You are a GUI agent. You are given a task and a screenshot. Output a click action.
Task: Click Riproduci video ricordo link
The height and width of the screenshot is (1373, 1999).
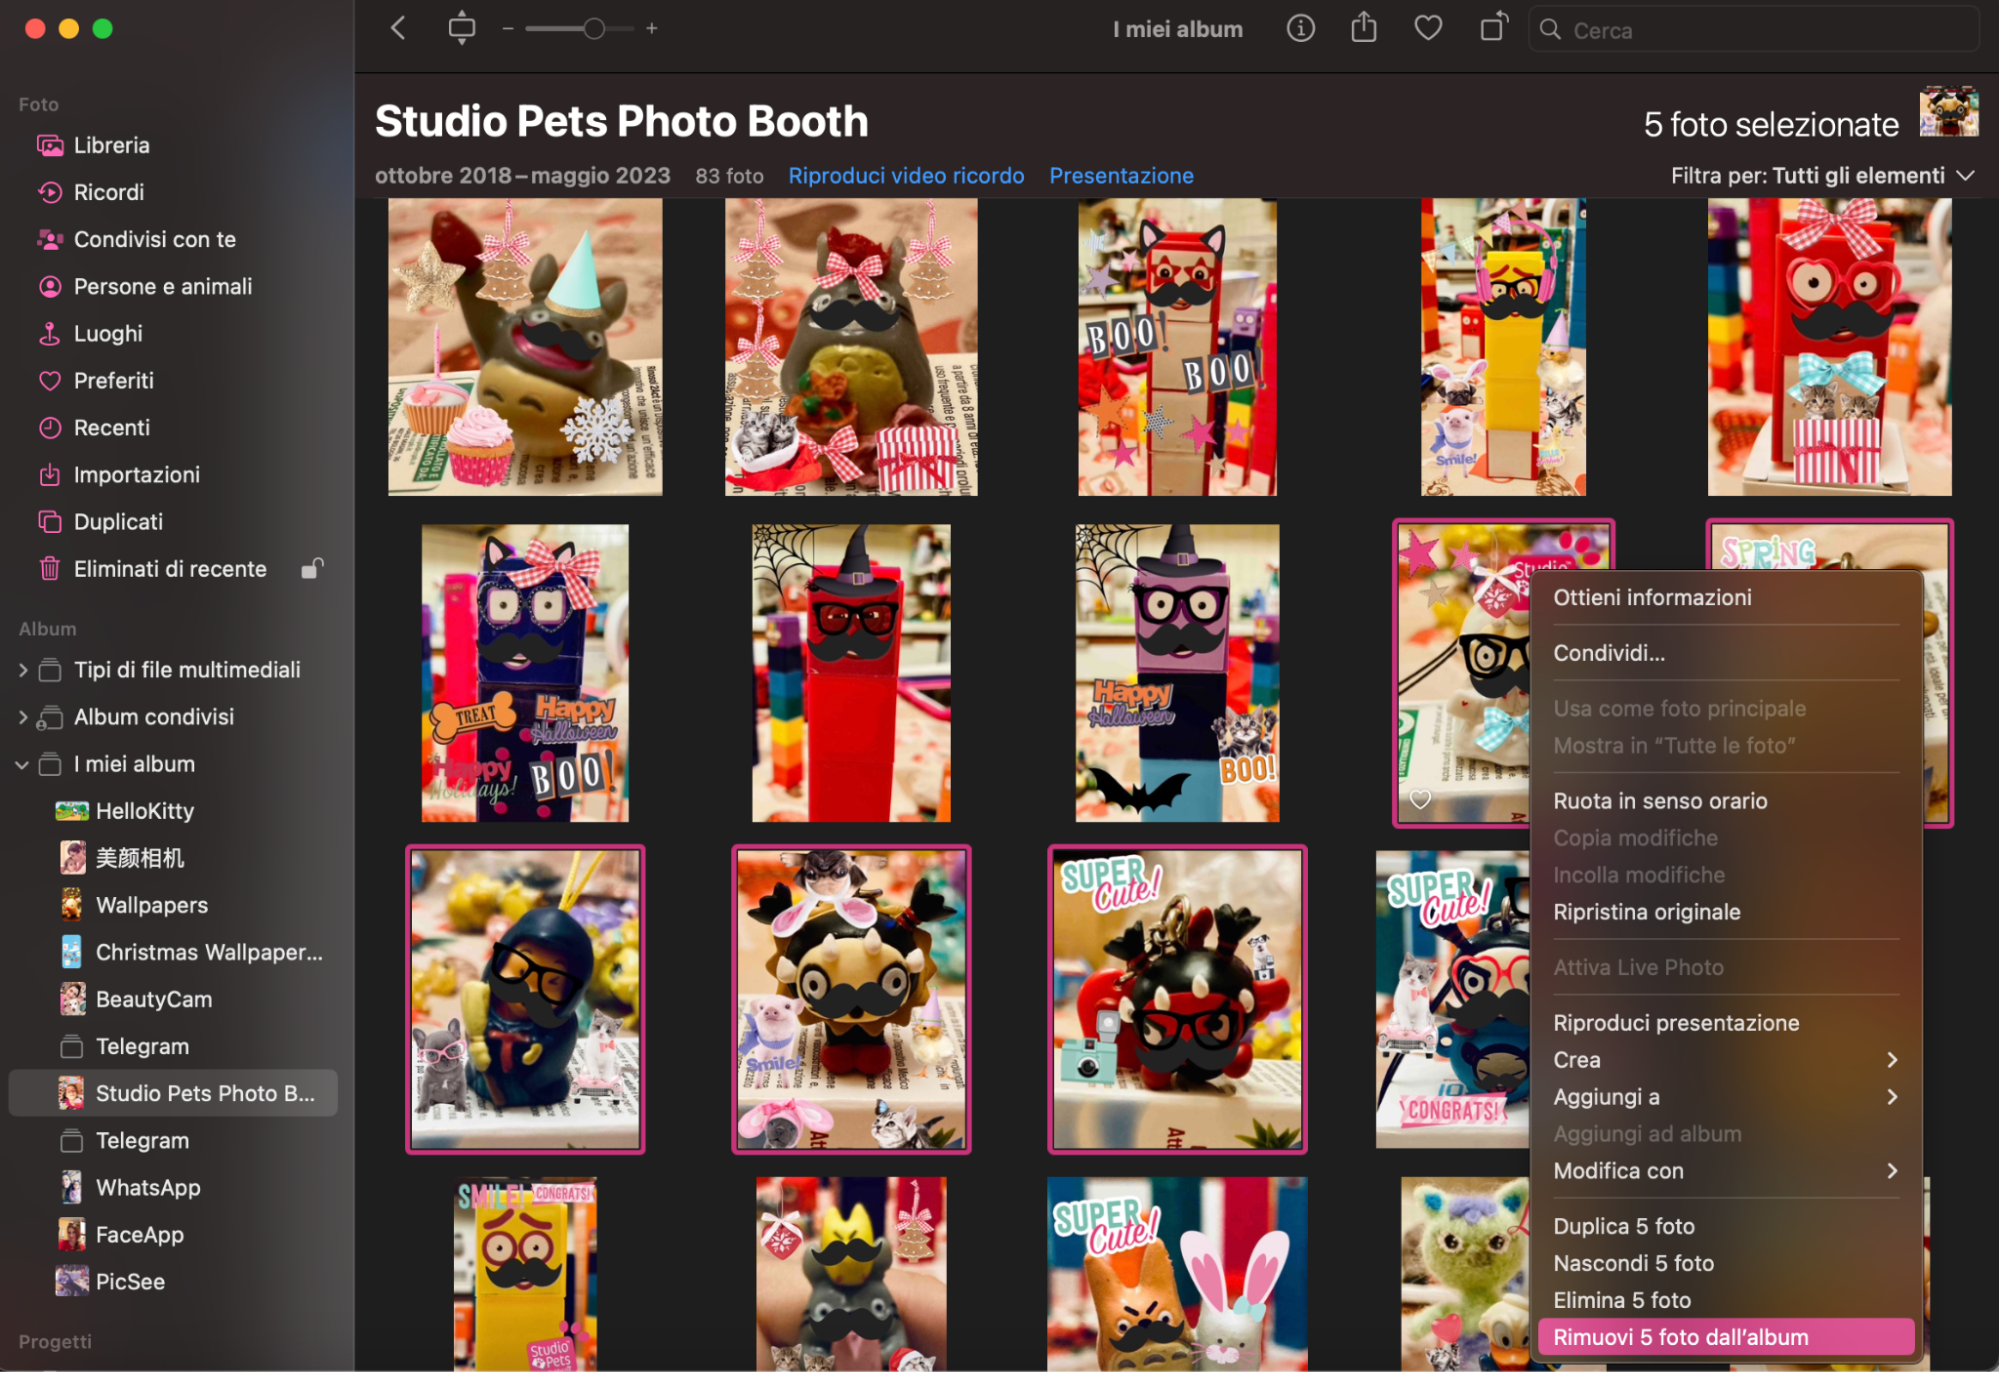pyautogui.click(x=905, y=175)
